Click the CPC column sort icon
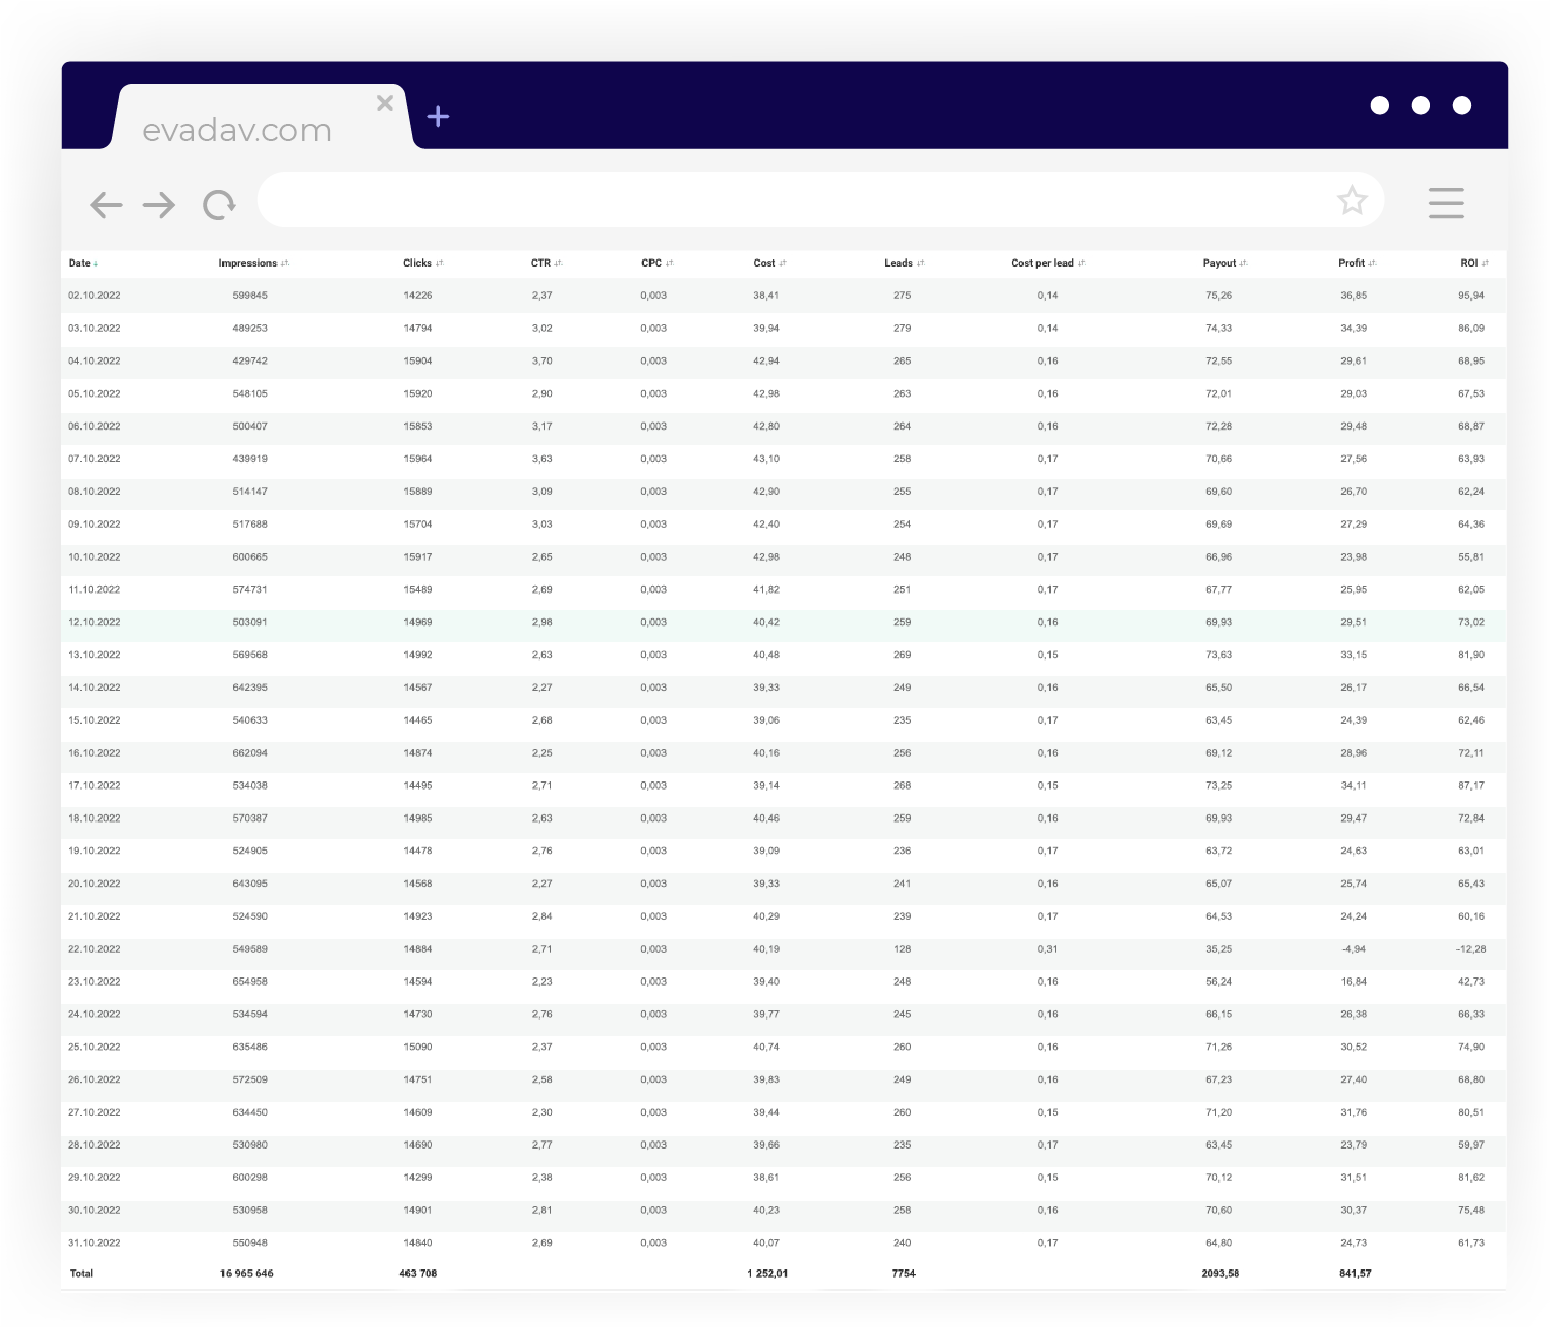Image resolution: width=1550 pixels, height=1327 pixels. point(669,263)
